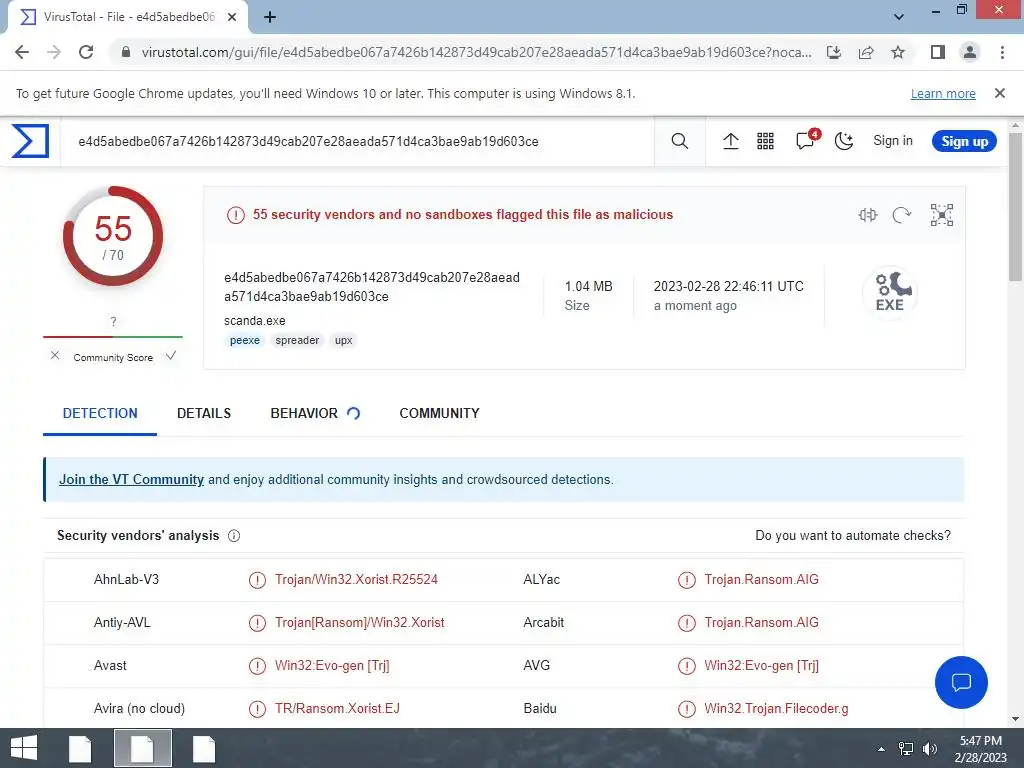
Task: Click the 55/70 detection score gauge
Action: coord(113,236)
